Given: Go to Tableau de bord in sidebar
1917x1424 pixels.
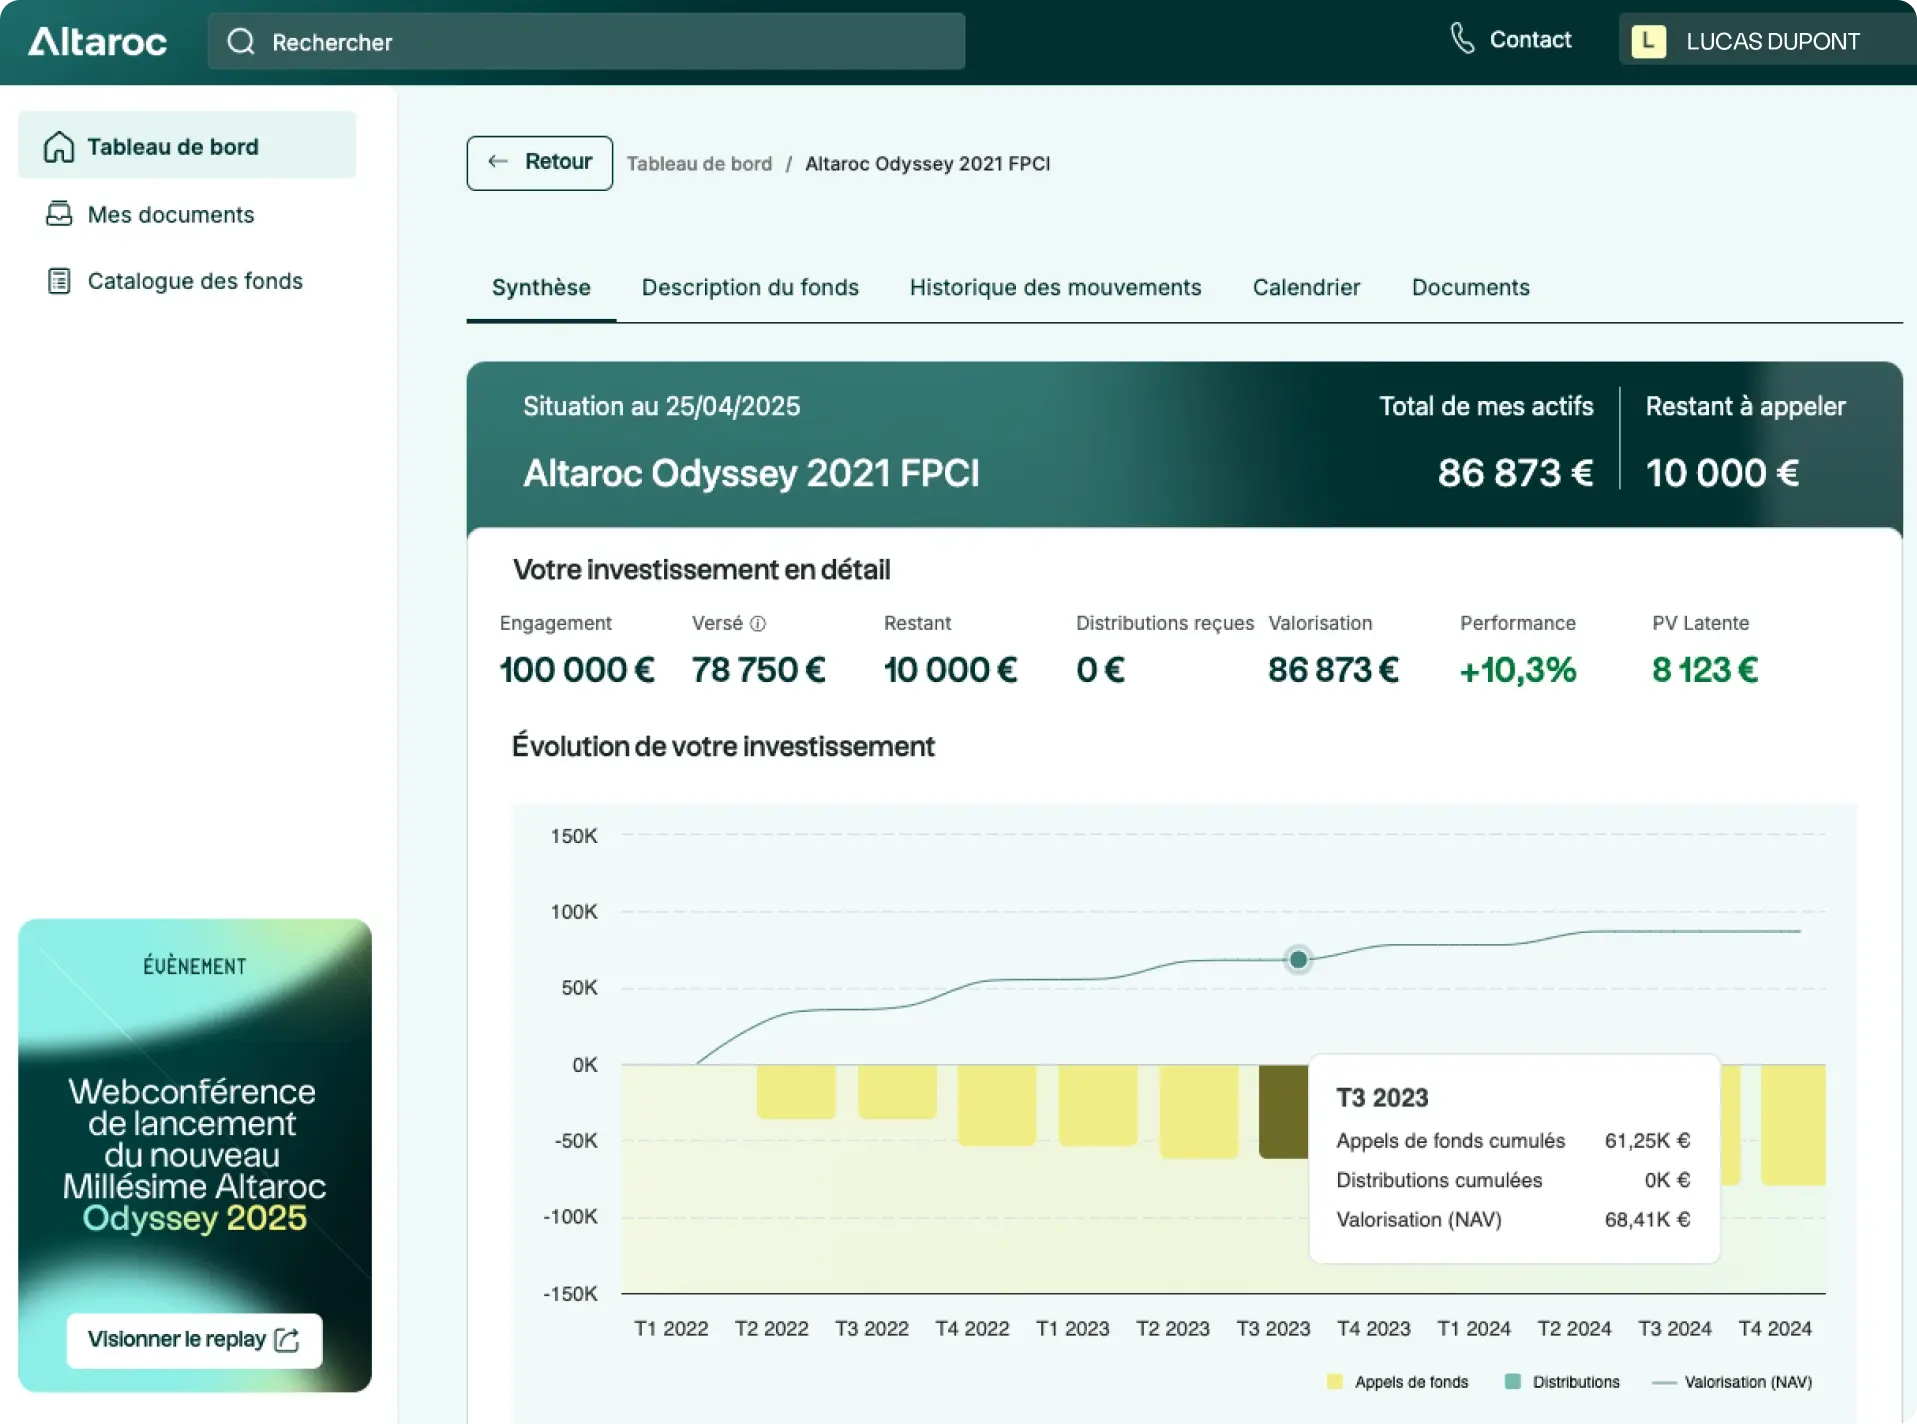Looking at the screenshot, I should click(x=187, y=145).
